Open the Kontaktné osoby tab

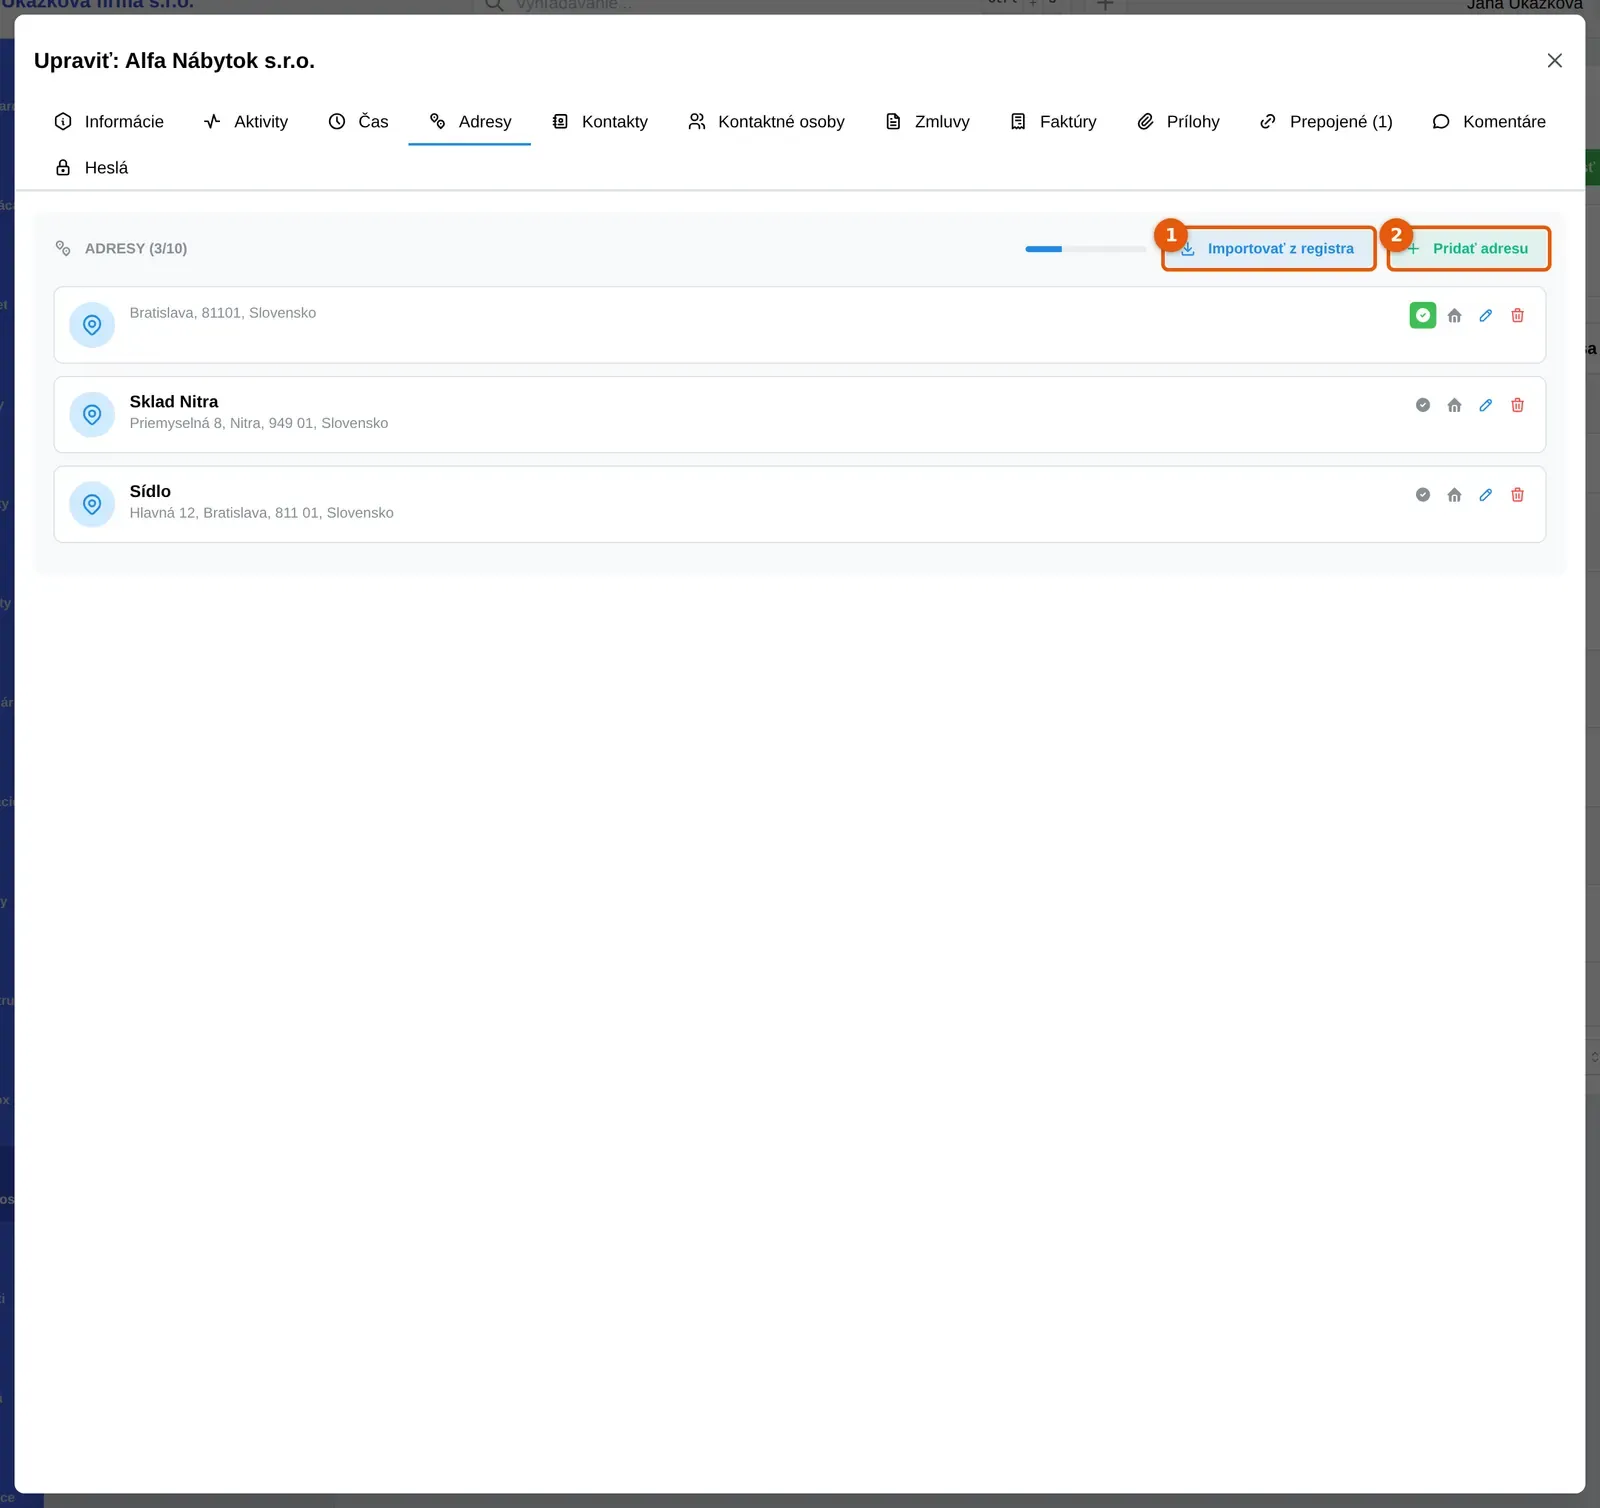766,122
